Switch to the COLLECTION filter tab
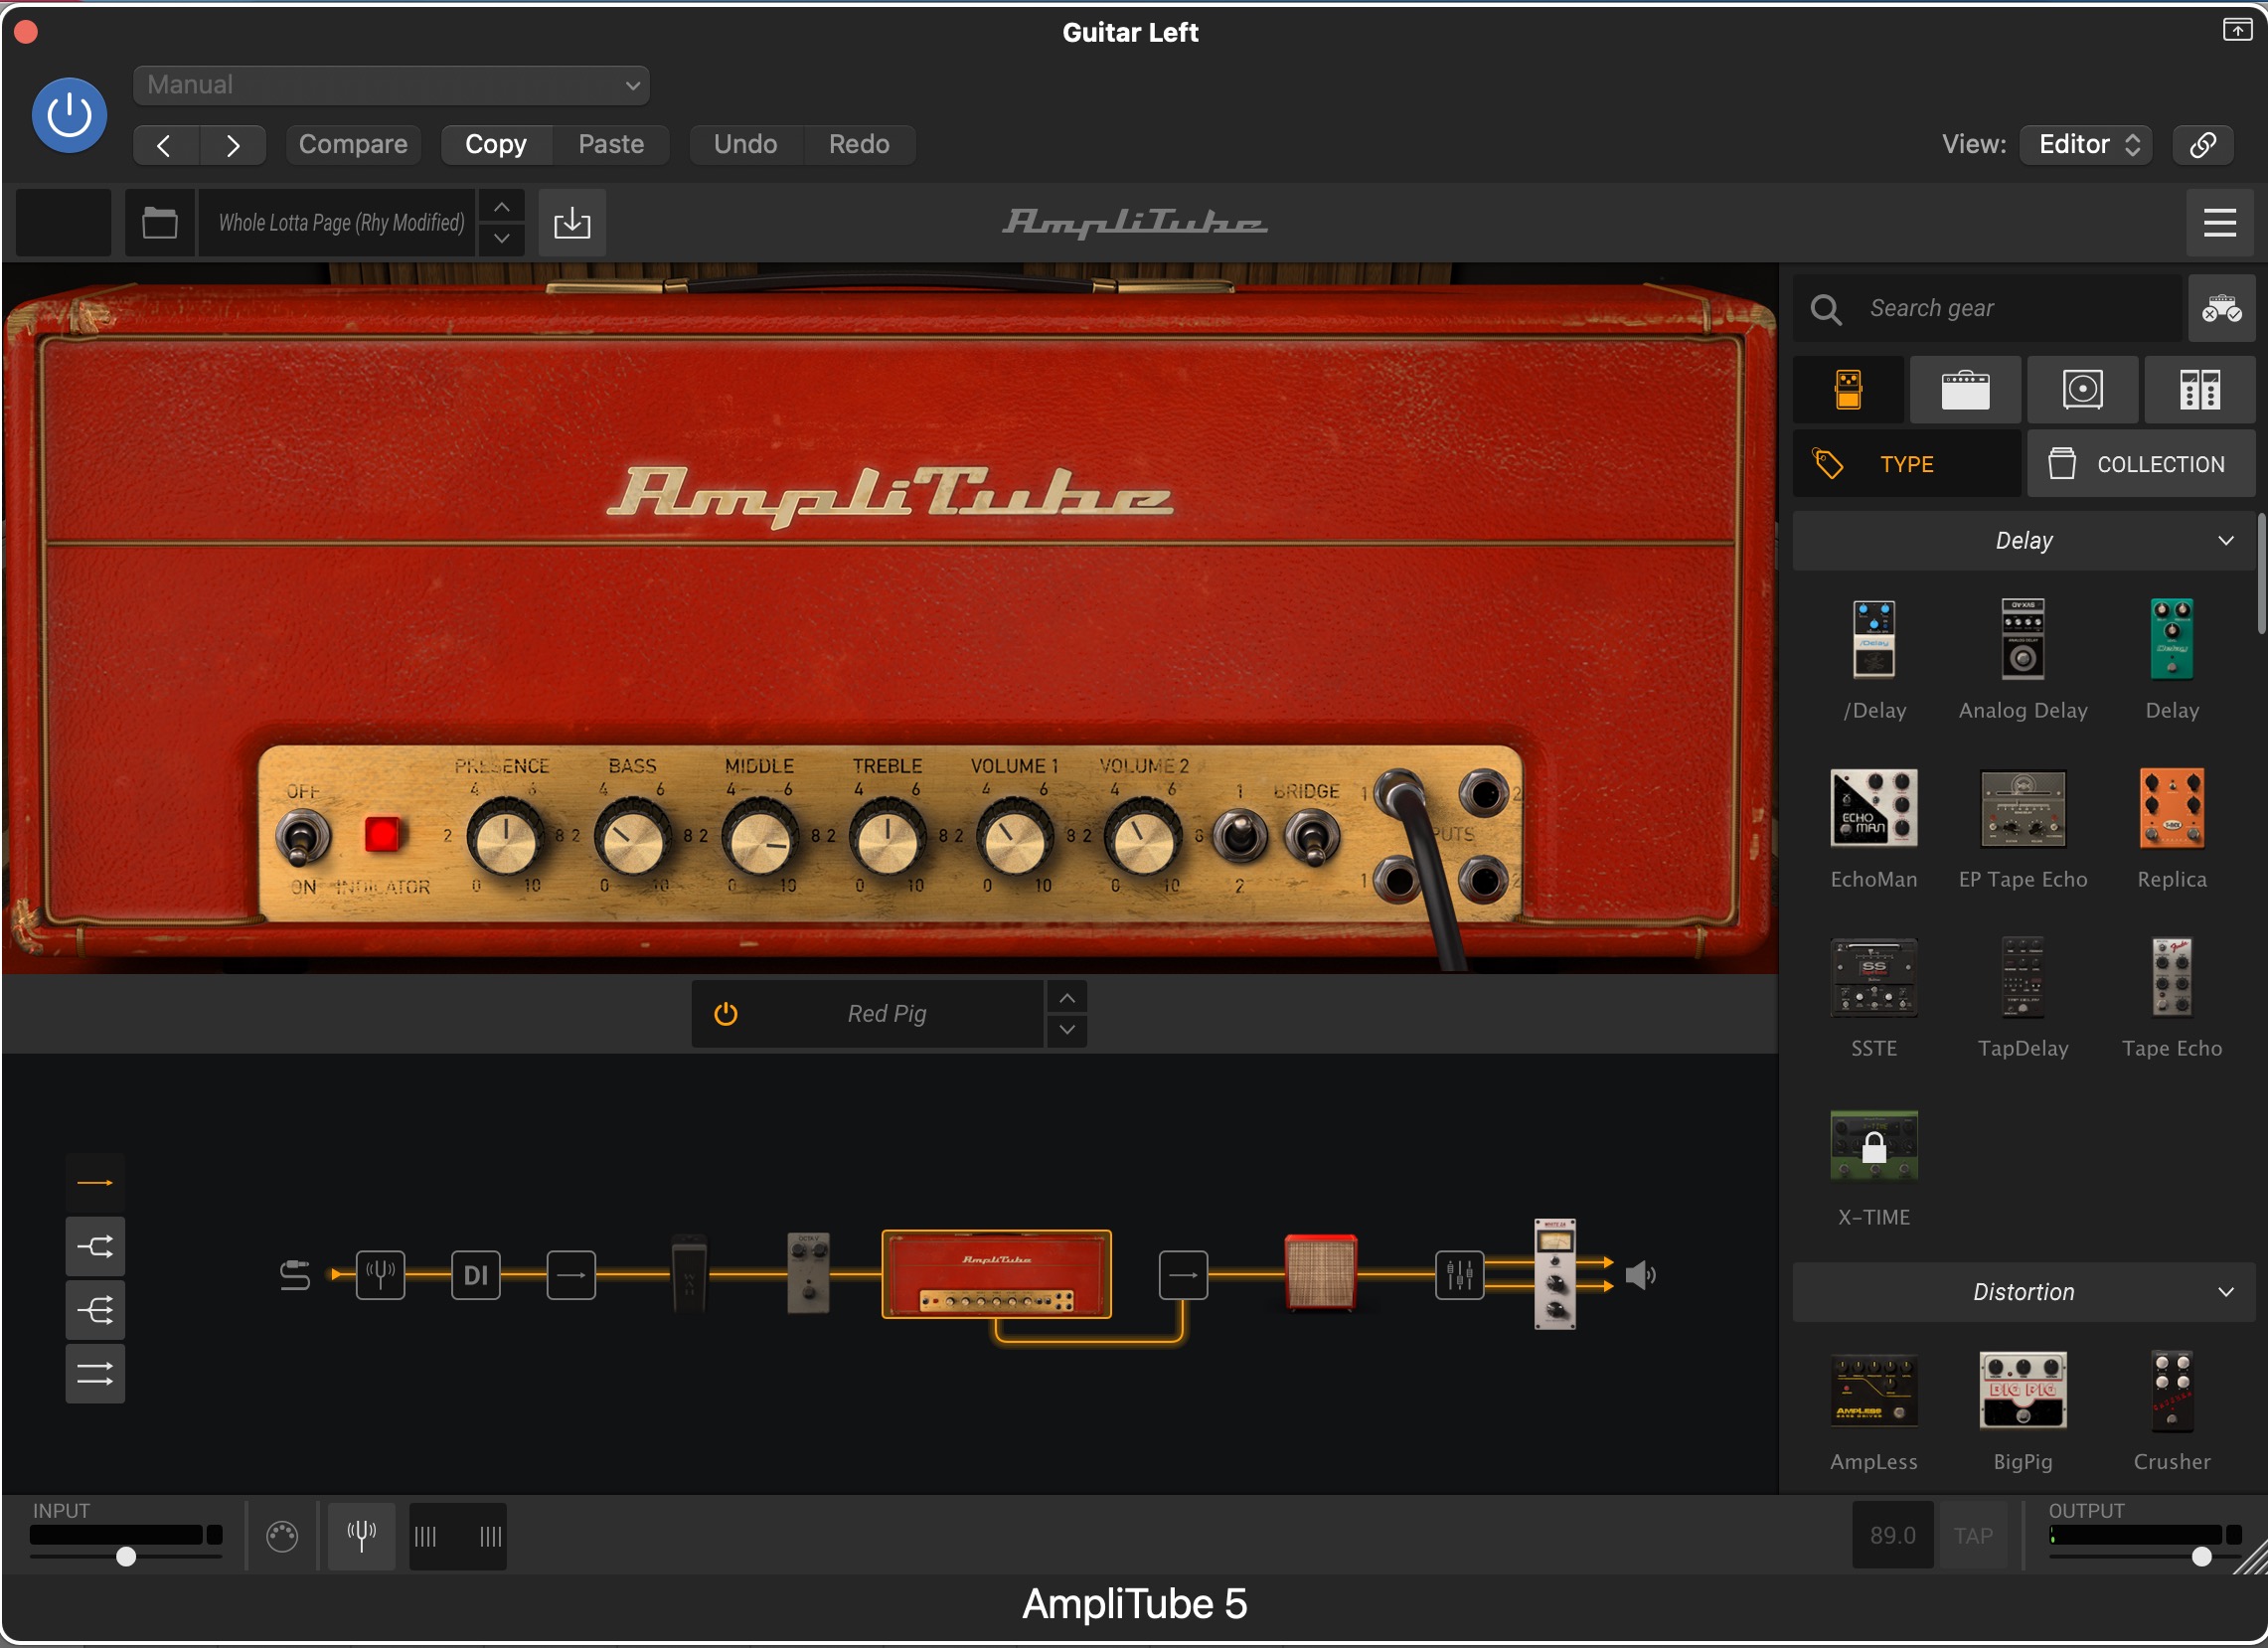 pyautogui.click(x=2141, y=464)
